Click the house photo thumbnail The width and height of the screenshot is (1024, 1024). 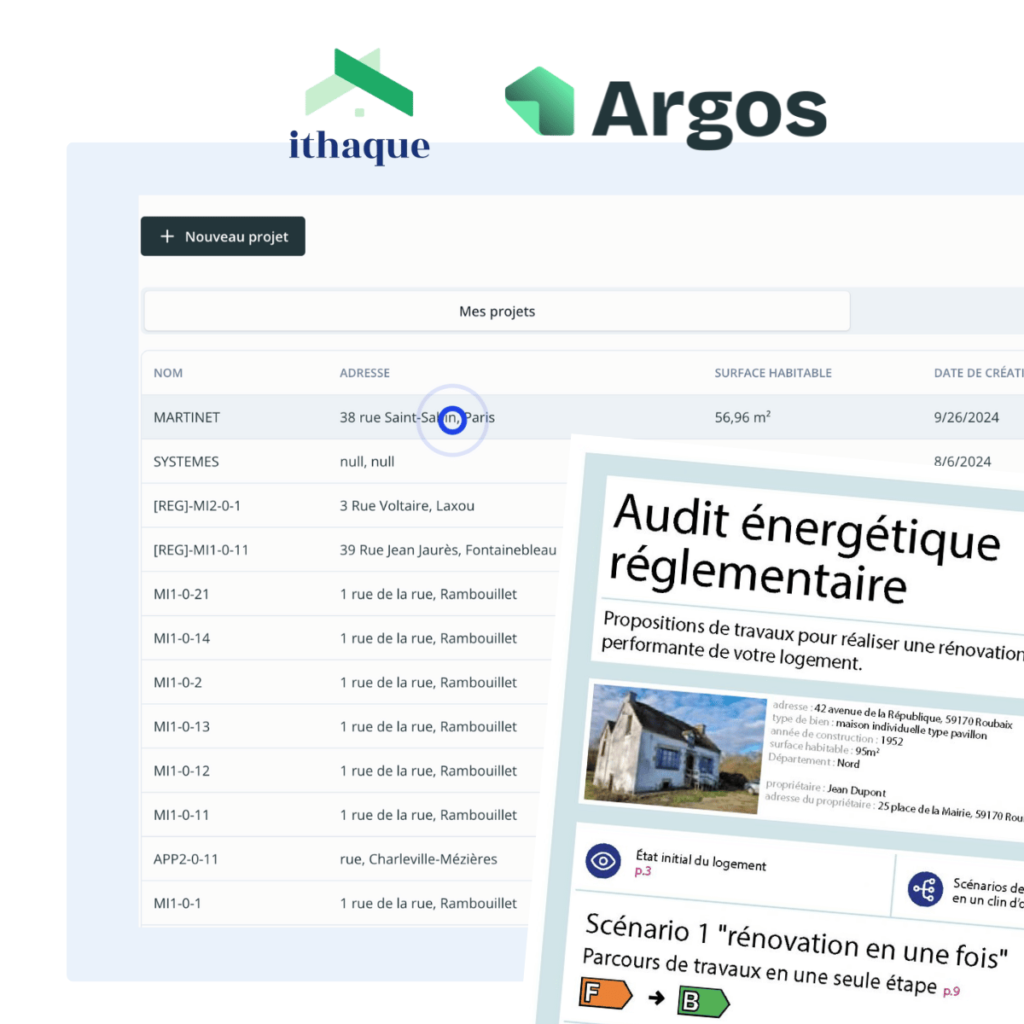click(675, 748)
